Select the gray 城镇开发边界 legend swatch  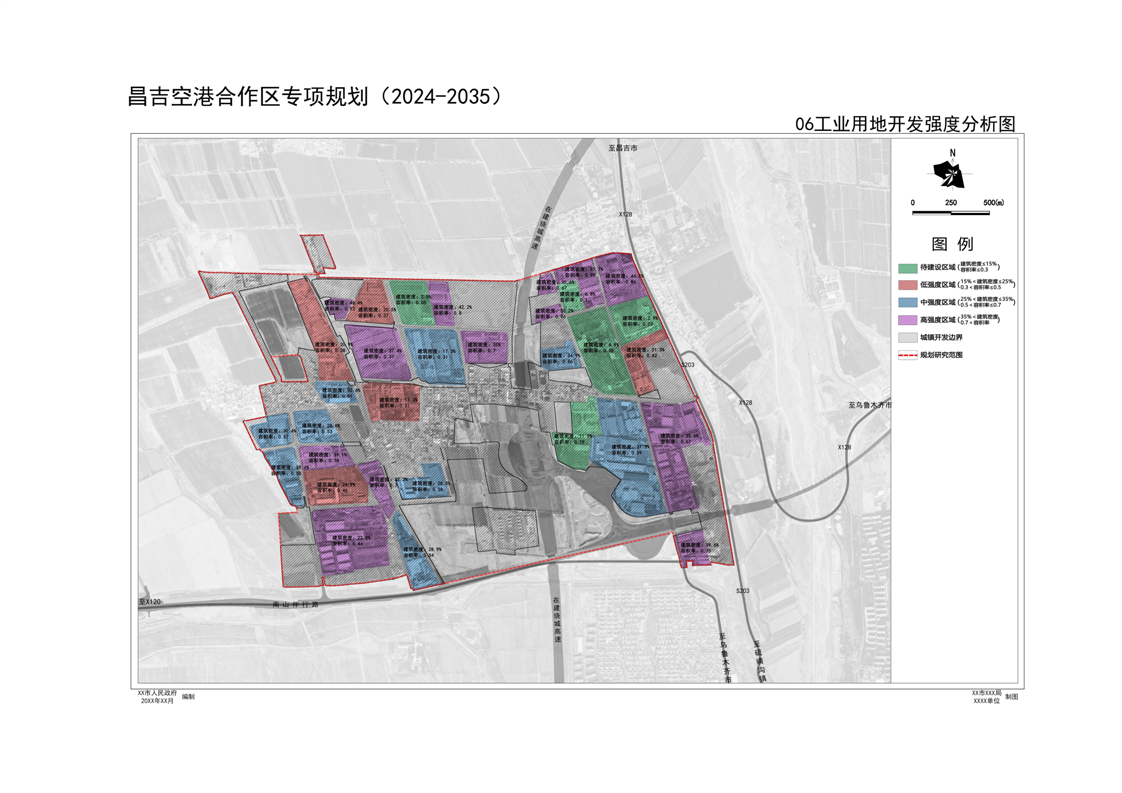point(908,337)
